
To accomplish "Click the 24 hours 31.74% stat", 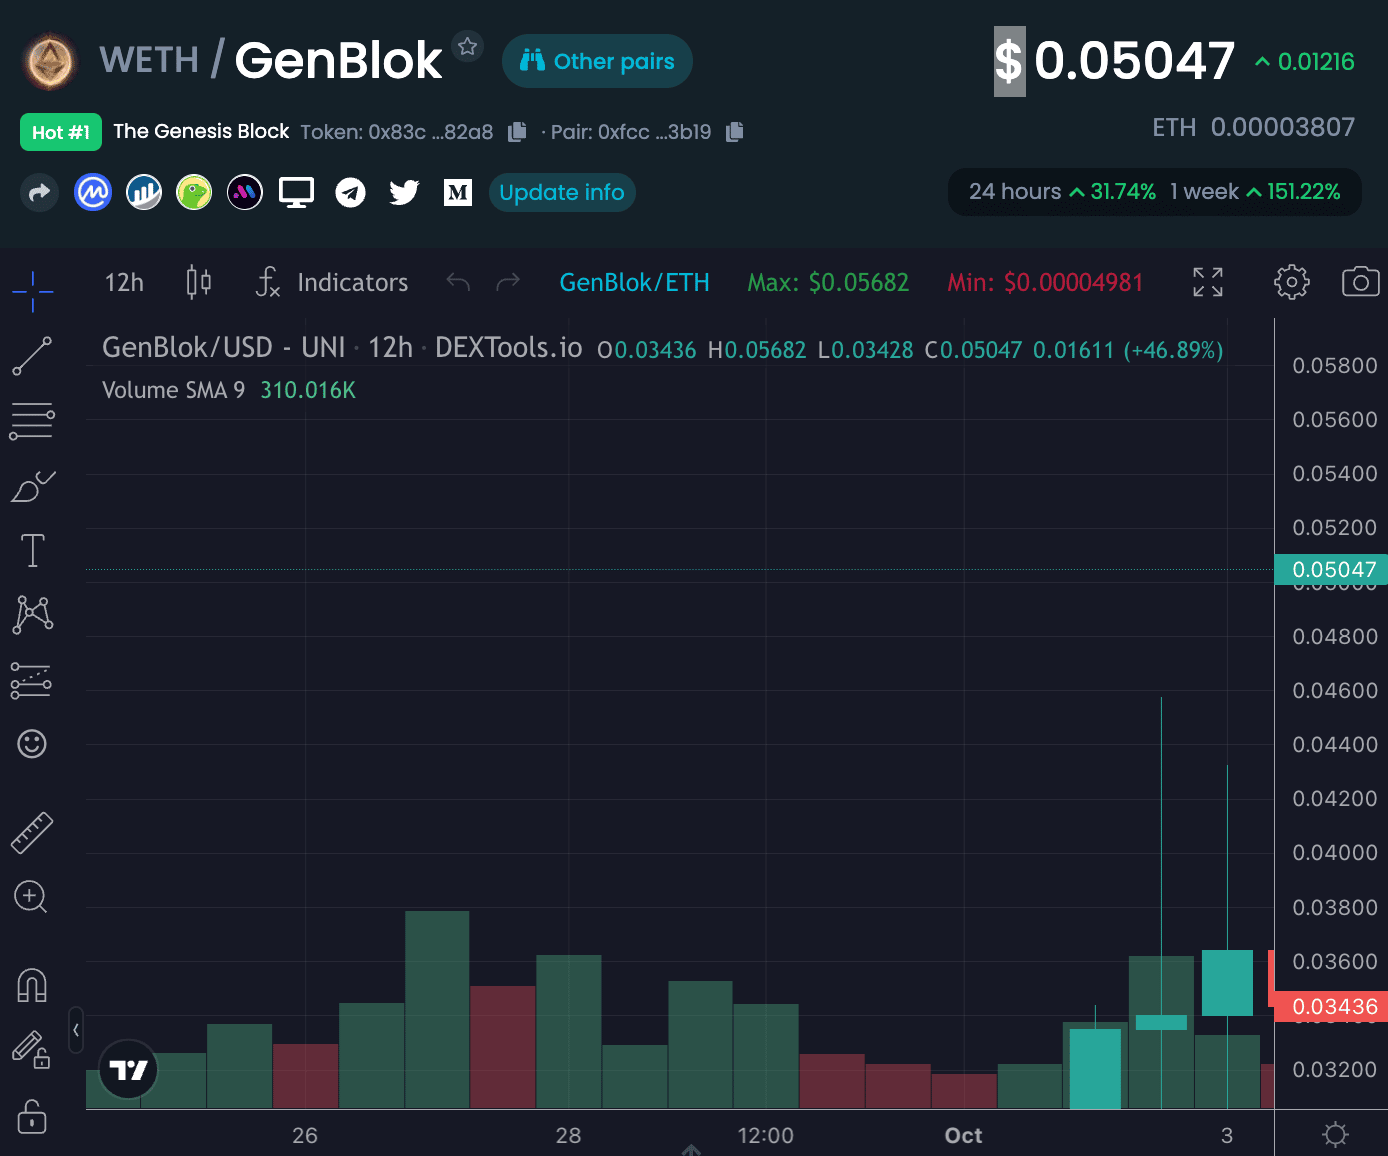I will point(1062,192).
